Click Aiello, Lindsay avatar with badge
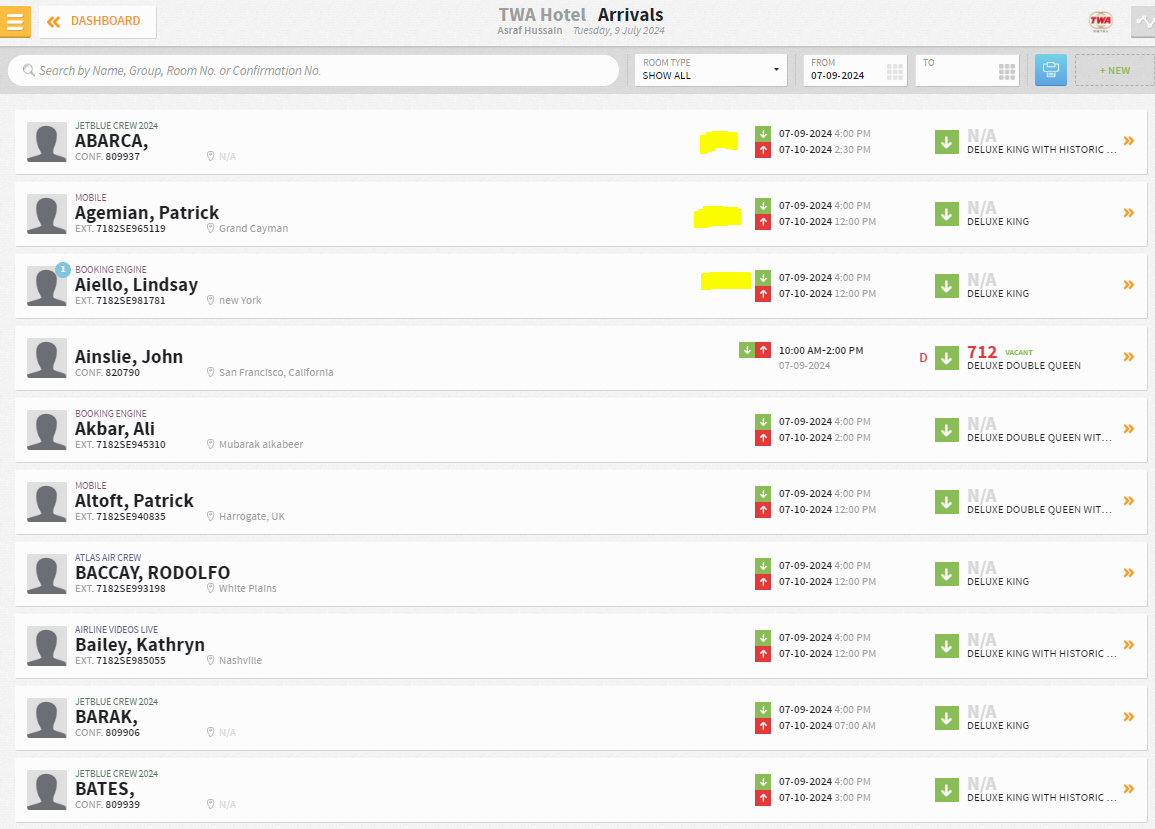1155x829 pixels. point(47,286)
